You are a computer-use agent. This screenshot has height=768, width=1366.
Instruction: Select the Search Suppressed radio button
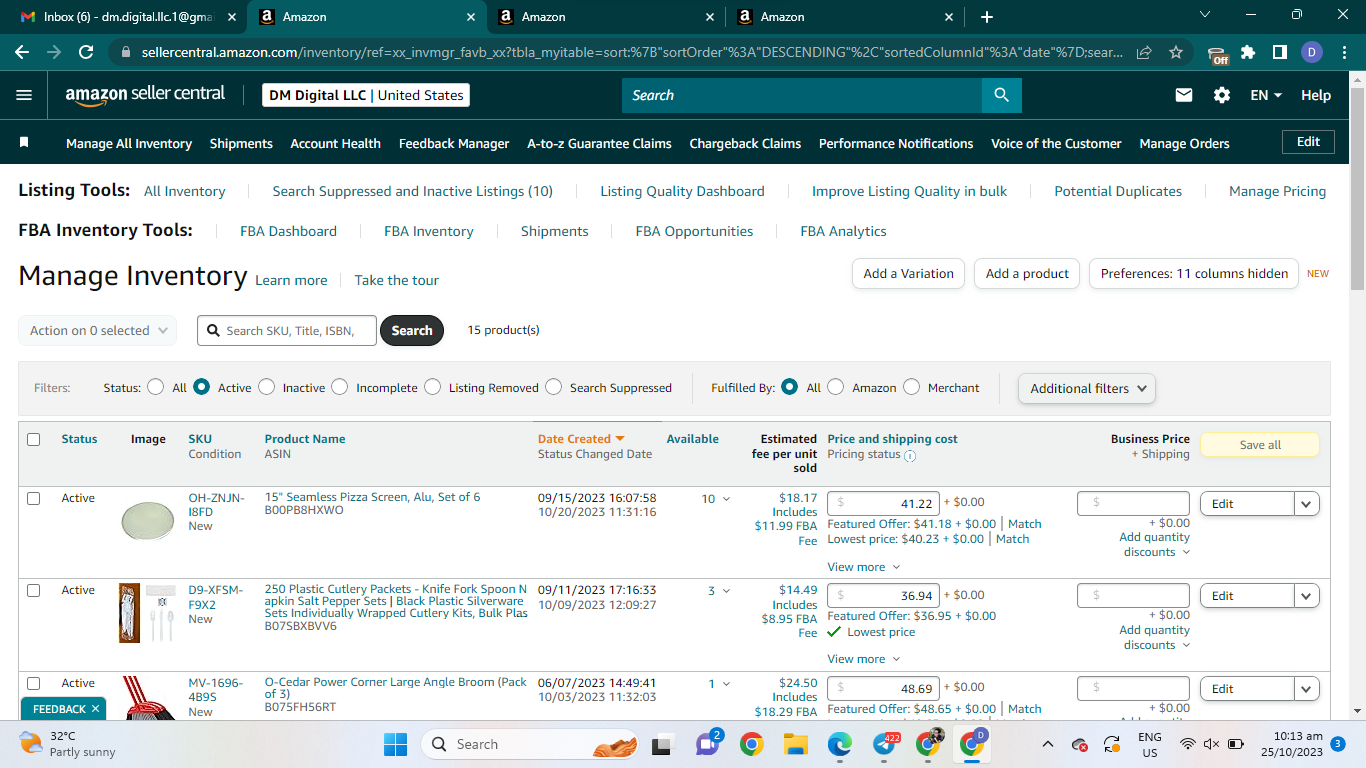(x=553, y=387)
